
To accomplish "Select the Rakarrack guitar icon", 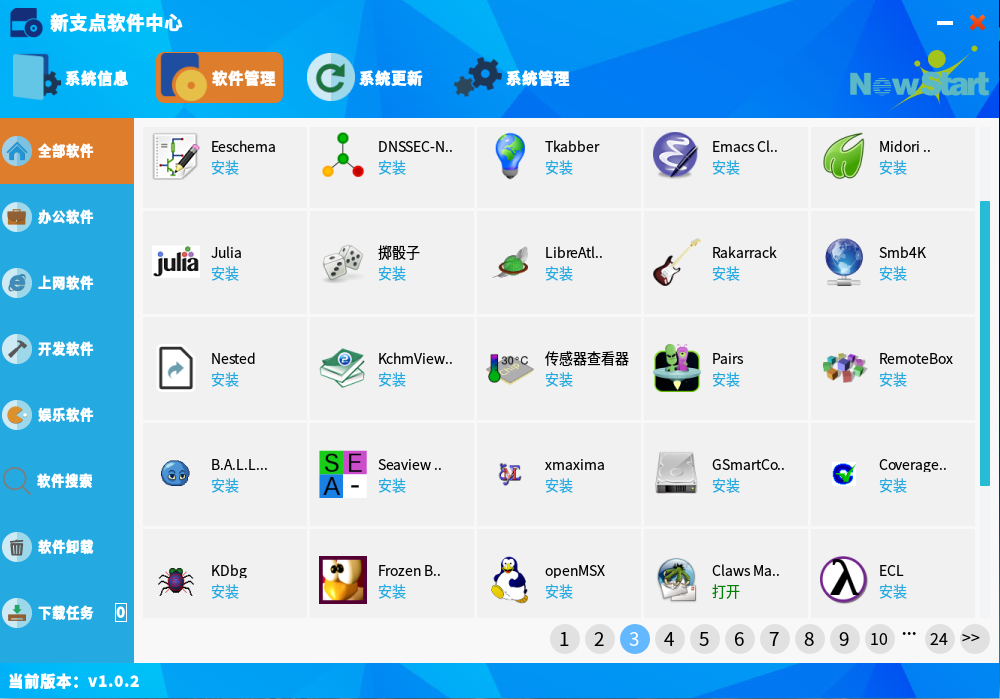I will [x=677, y=262].
